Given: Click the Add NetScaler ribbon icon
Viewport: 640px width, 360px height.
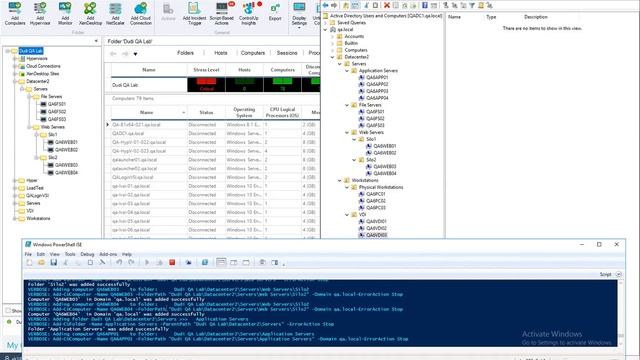Looking at the screenshot, I should (x=115, y=13).
